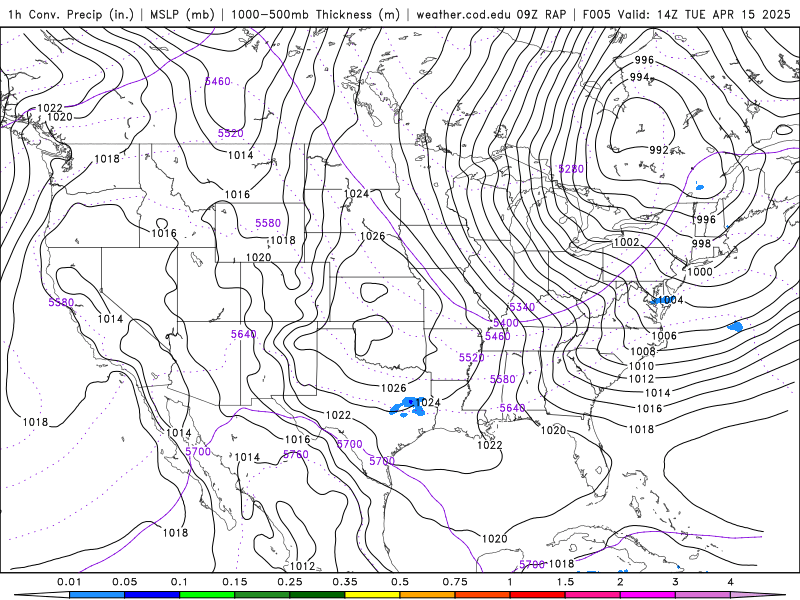Viewport: 800px width, 600px height.
Task: Click the light purple 3–4 legend swatch
Action: coord(703,595)
